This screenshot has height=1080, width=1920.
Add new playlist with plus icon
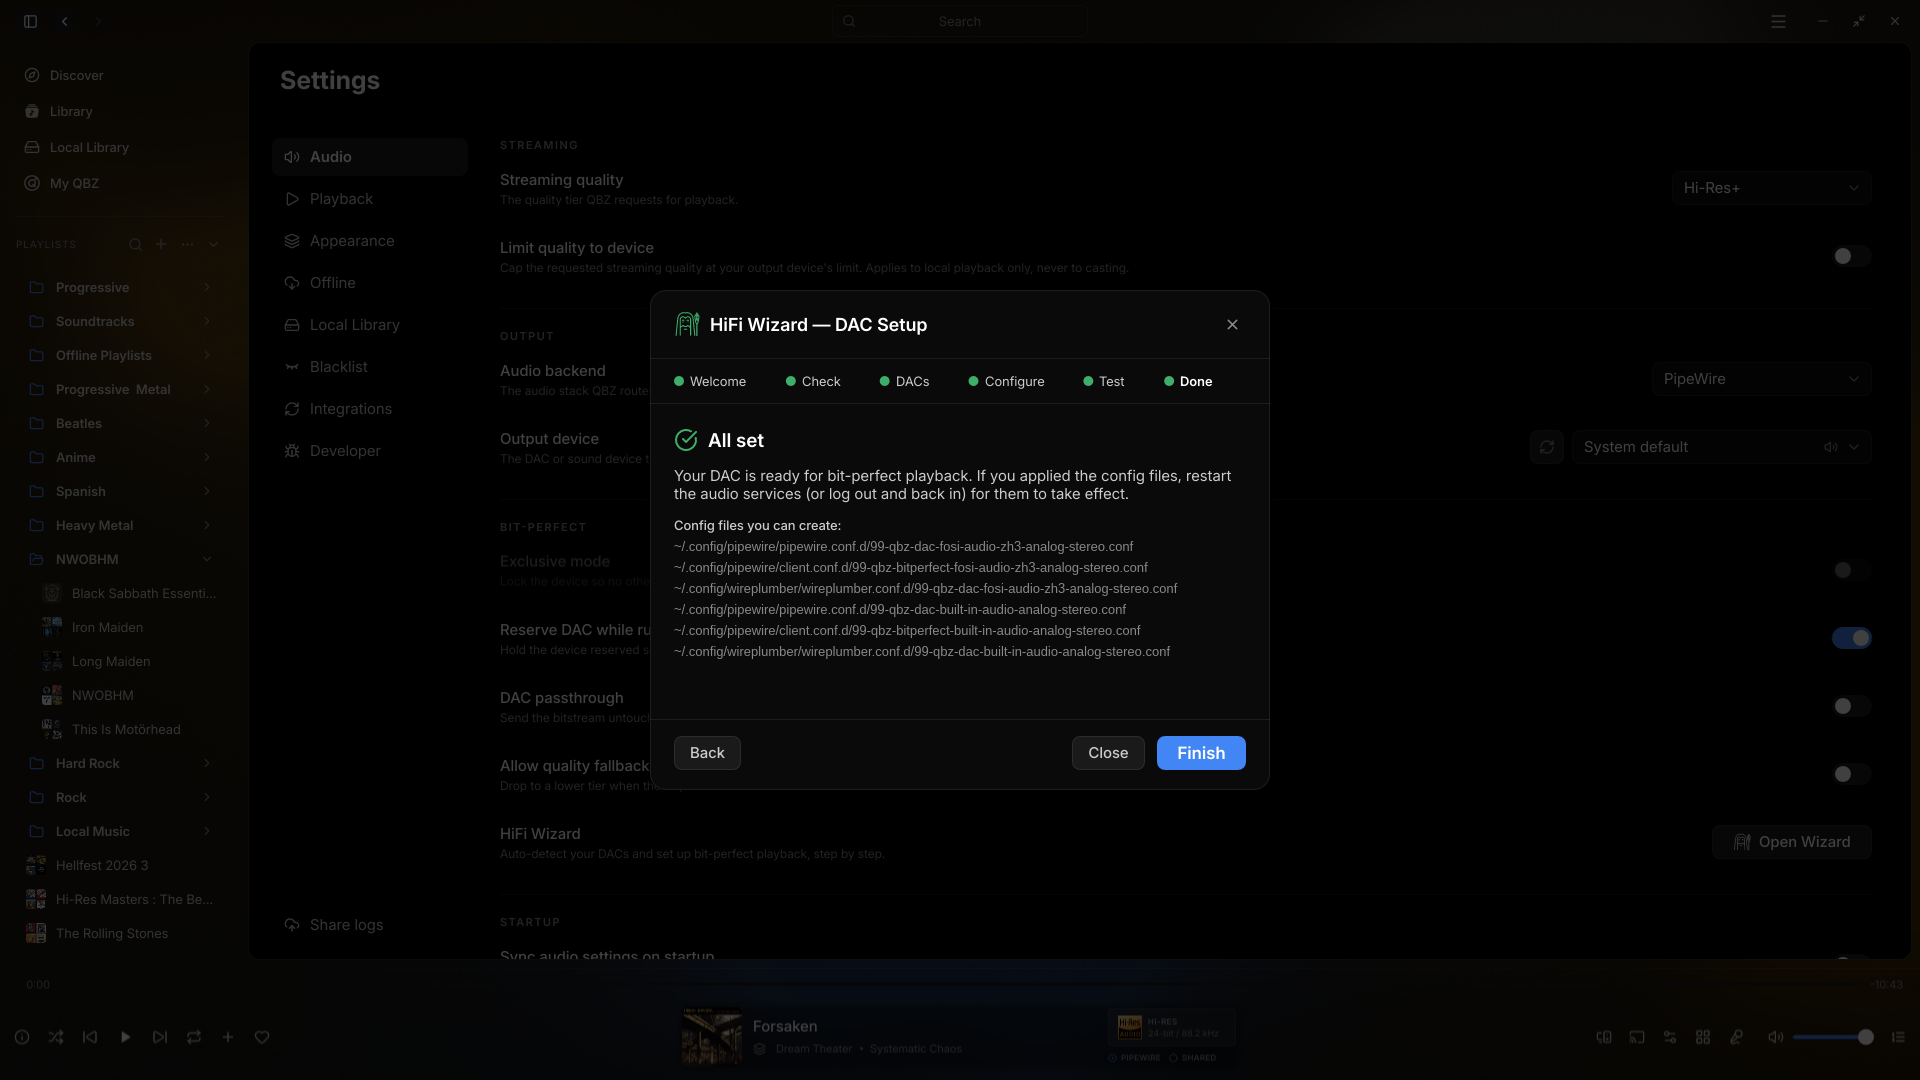[x=161, y=244]
